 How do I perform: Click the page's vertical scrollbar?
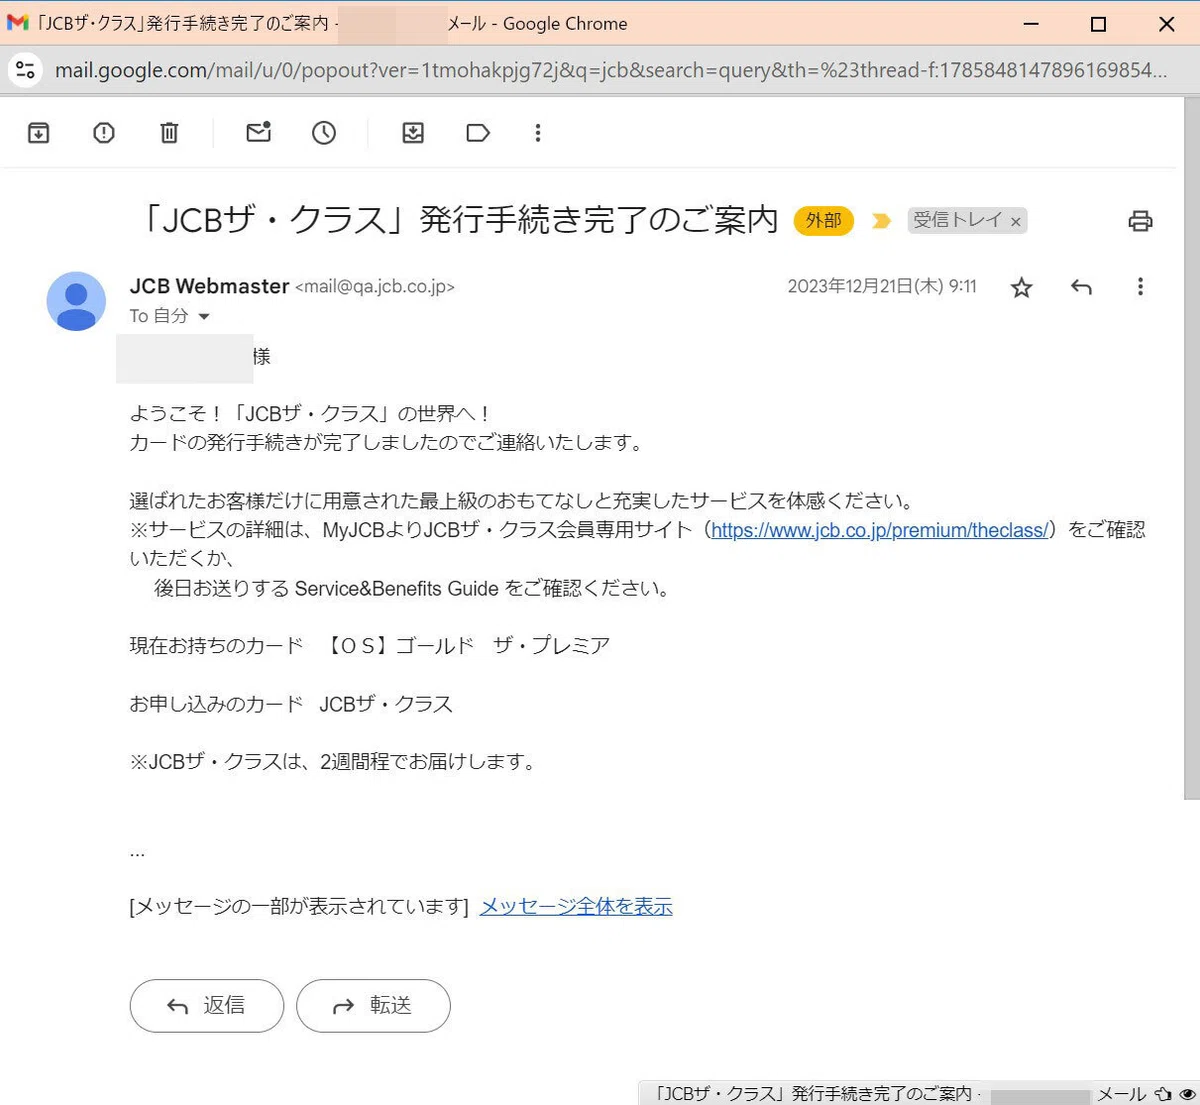click(1191, 448)
